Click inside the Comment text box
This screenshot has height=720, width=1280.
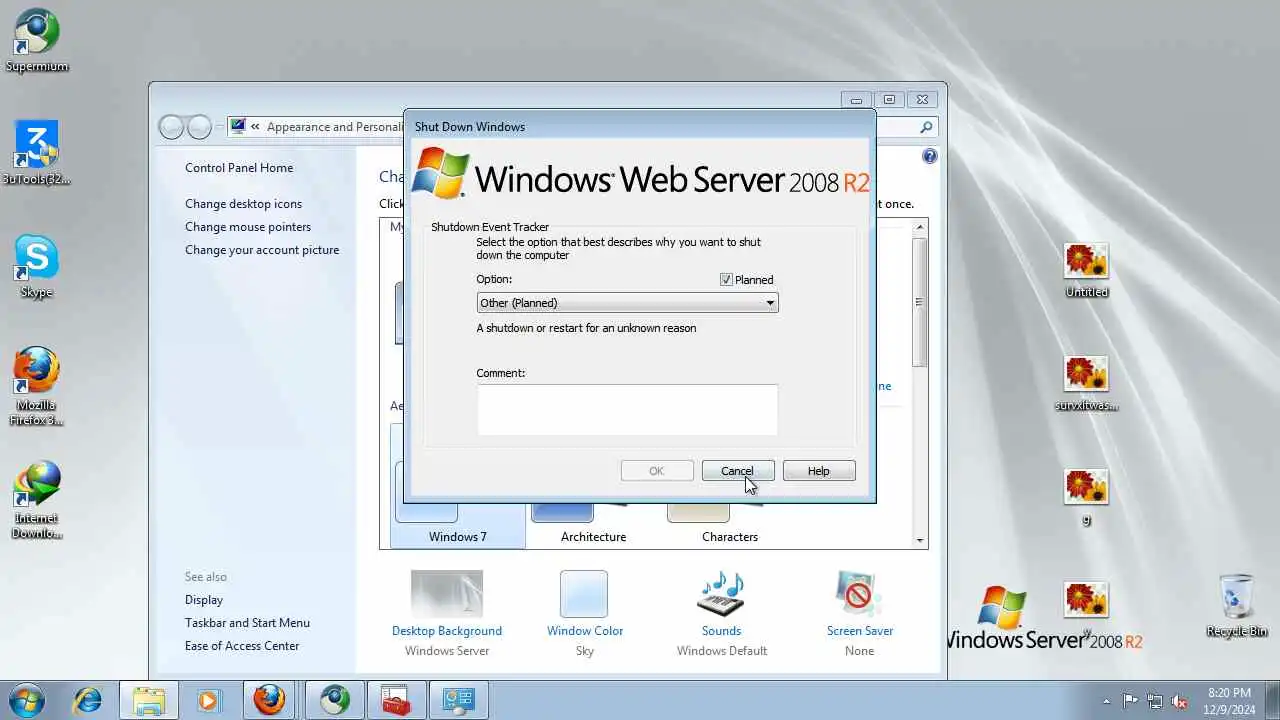[x=627, y=410]
